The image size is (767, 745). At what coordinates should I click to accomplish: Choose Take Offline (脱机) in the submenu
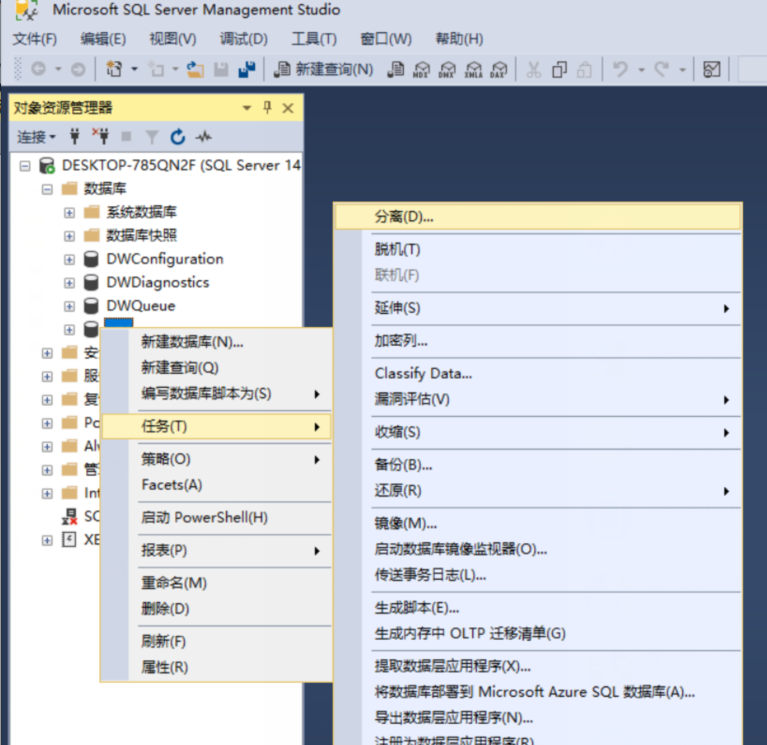[538, 249]
